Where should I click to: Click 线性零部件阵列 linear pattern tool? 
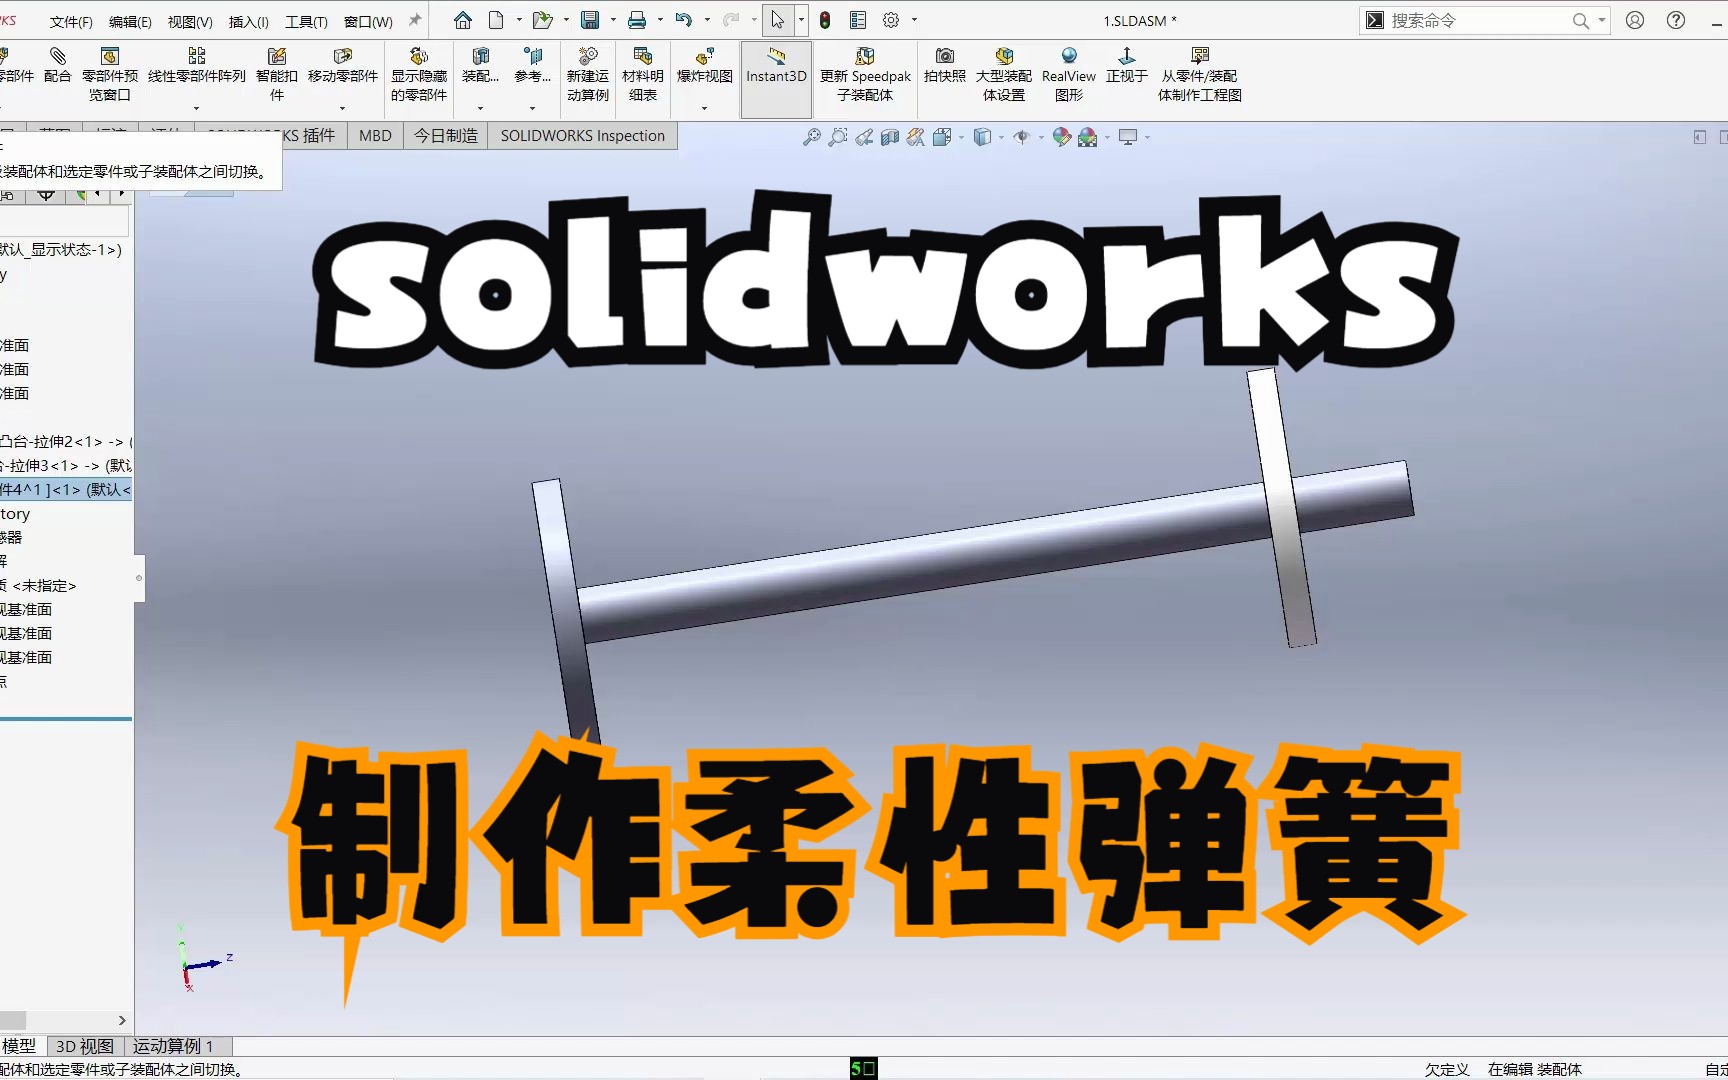197,65
